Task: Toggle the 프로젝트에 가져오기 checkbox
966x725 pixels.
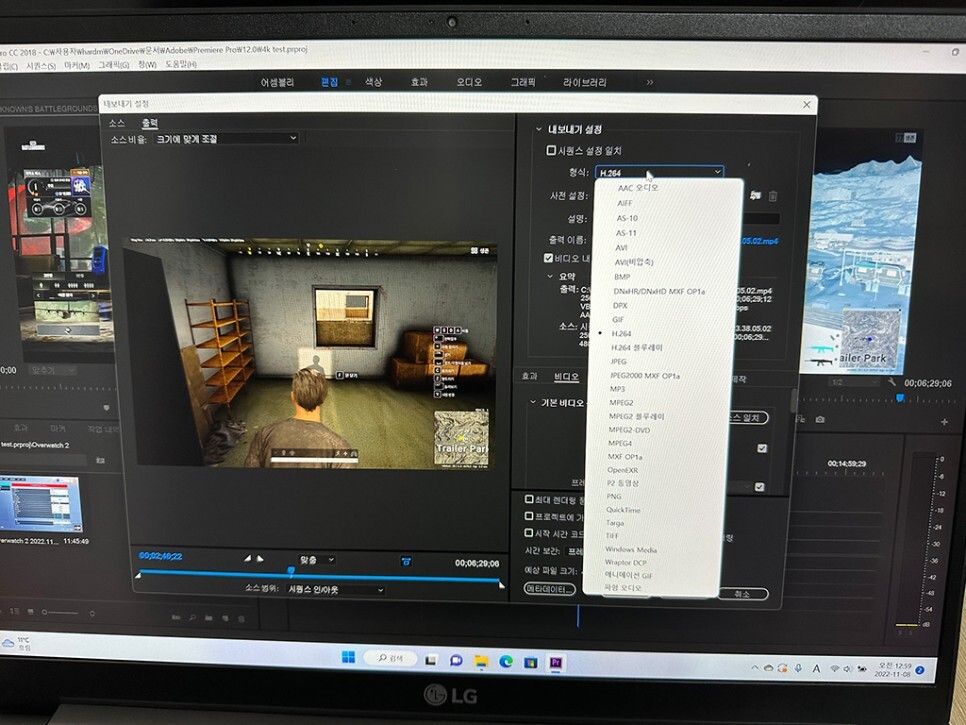Action: (x=529, y=516)
